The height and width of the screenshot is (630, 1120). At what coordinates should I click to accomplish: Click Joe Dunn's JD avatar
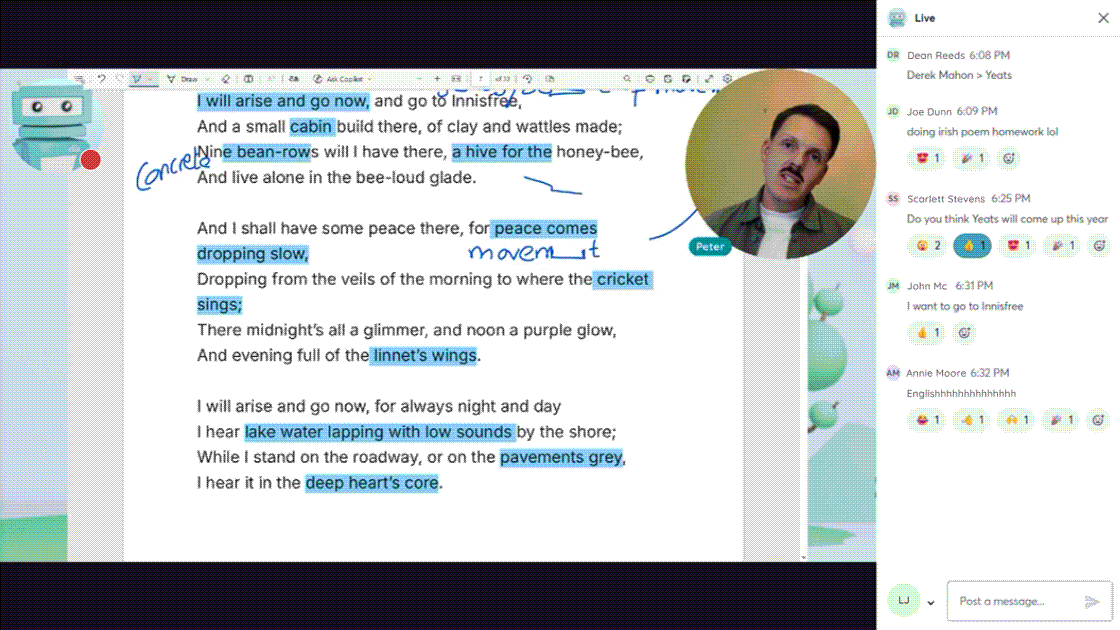tap(893, 111)
